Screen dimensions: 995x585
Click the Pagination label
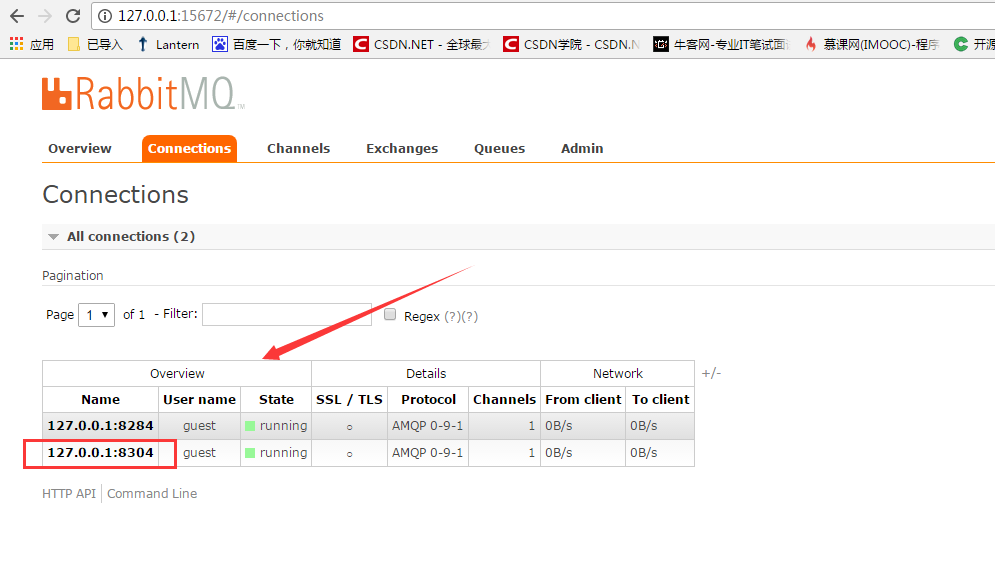click(72, 275)
